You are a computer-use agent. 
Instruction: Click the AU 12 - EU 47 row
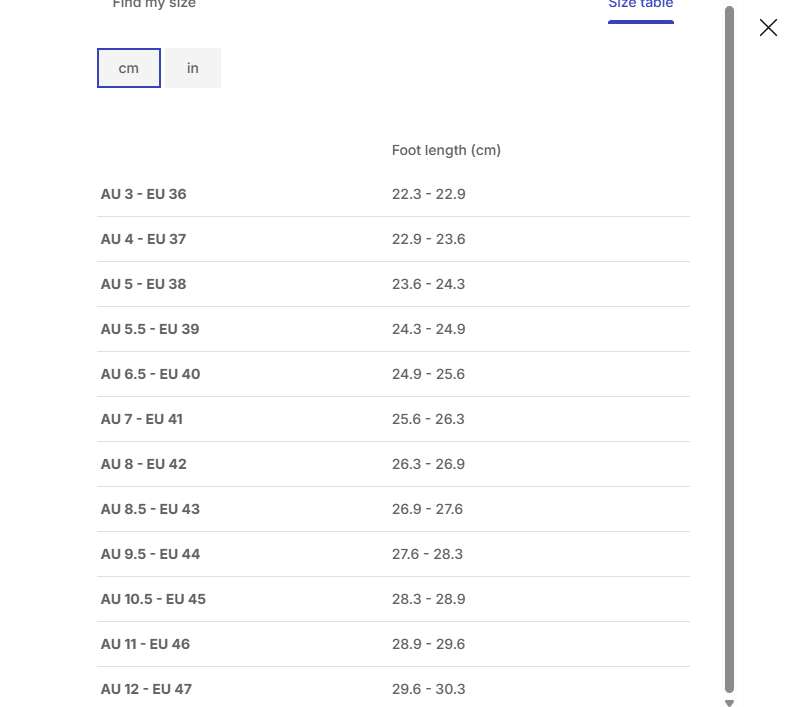[146, 689]
